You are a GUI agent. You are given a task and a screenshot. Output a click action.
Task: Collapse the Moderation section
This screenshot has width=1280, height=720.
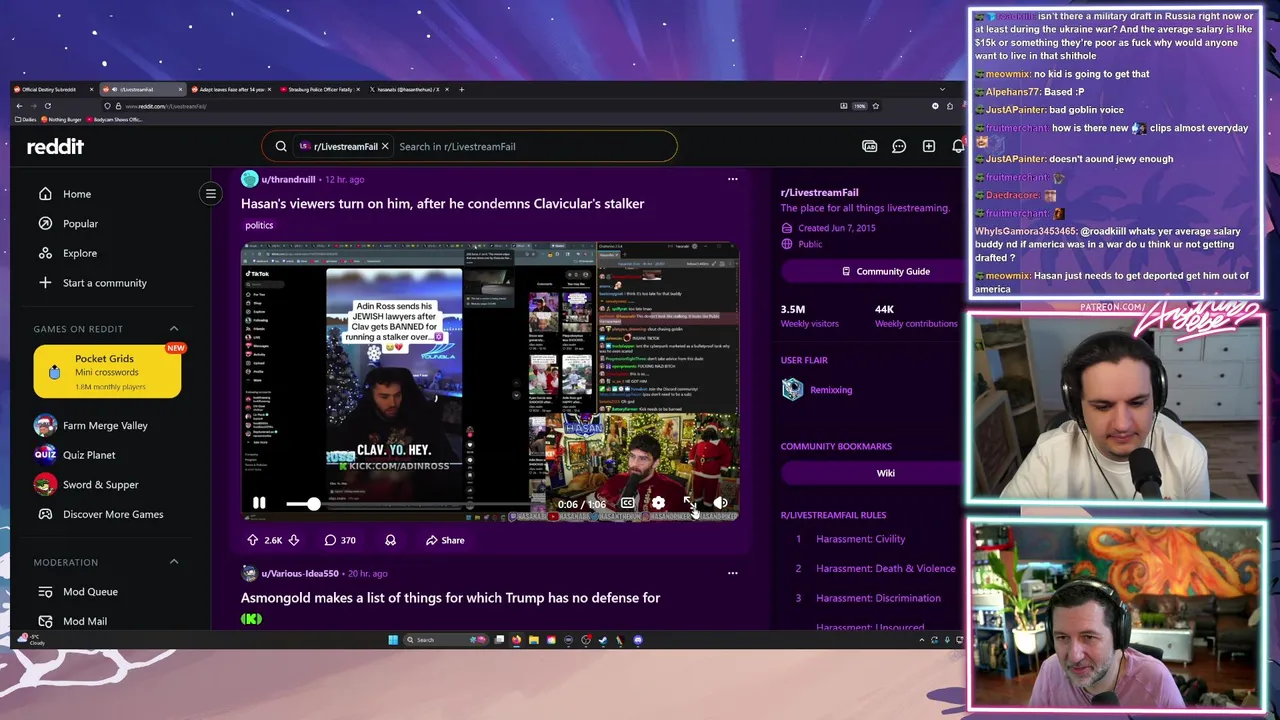[173, 562]
